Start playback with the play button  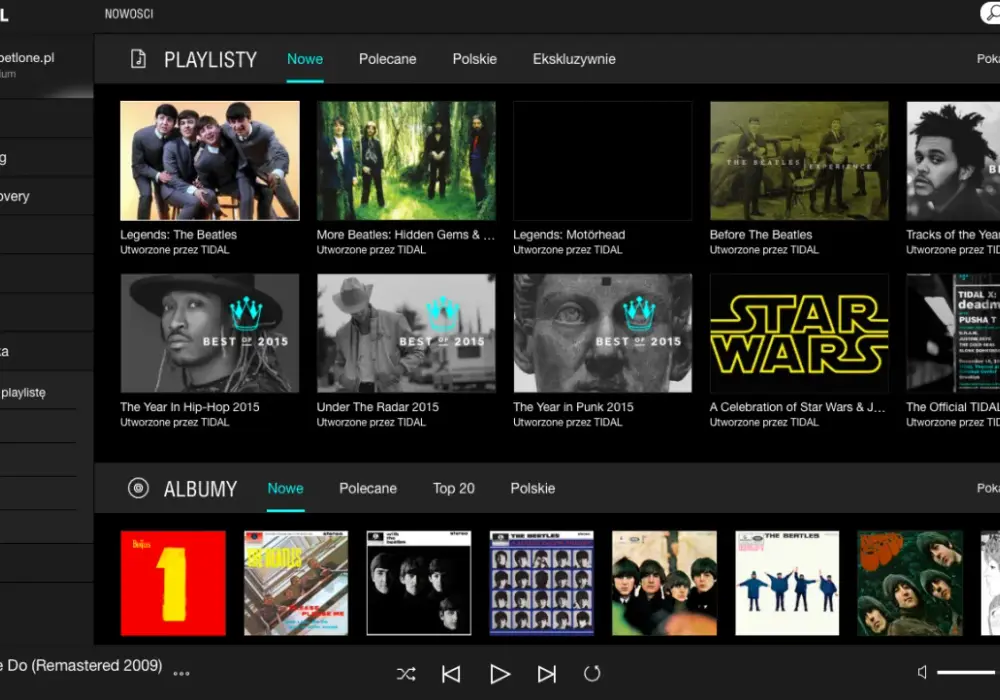click(x=499, y=674)
